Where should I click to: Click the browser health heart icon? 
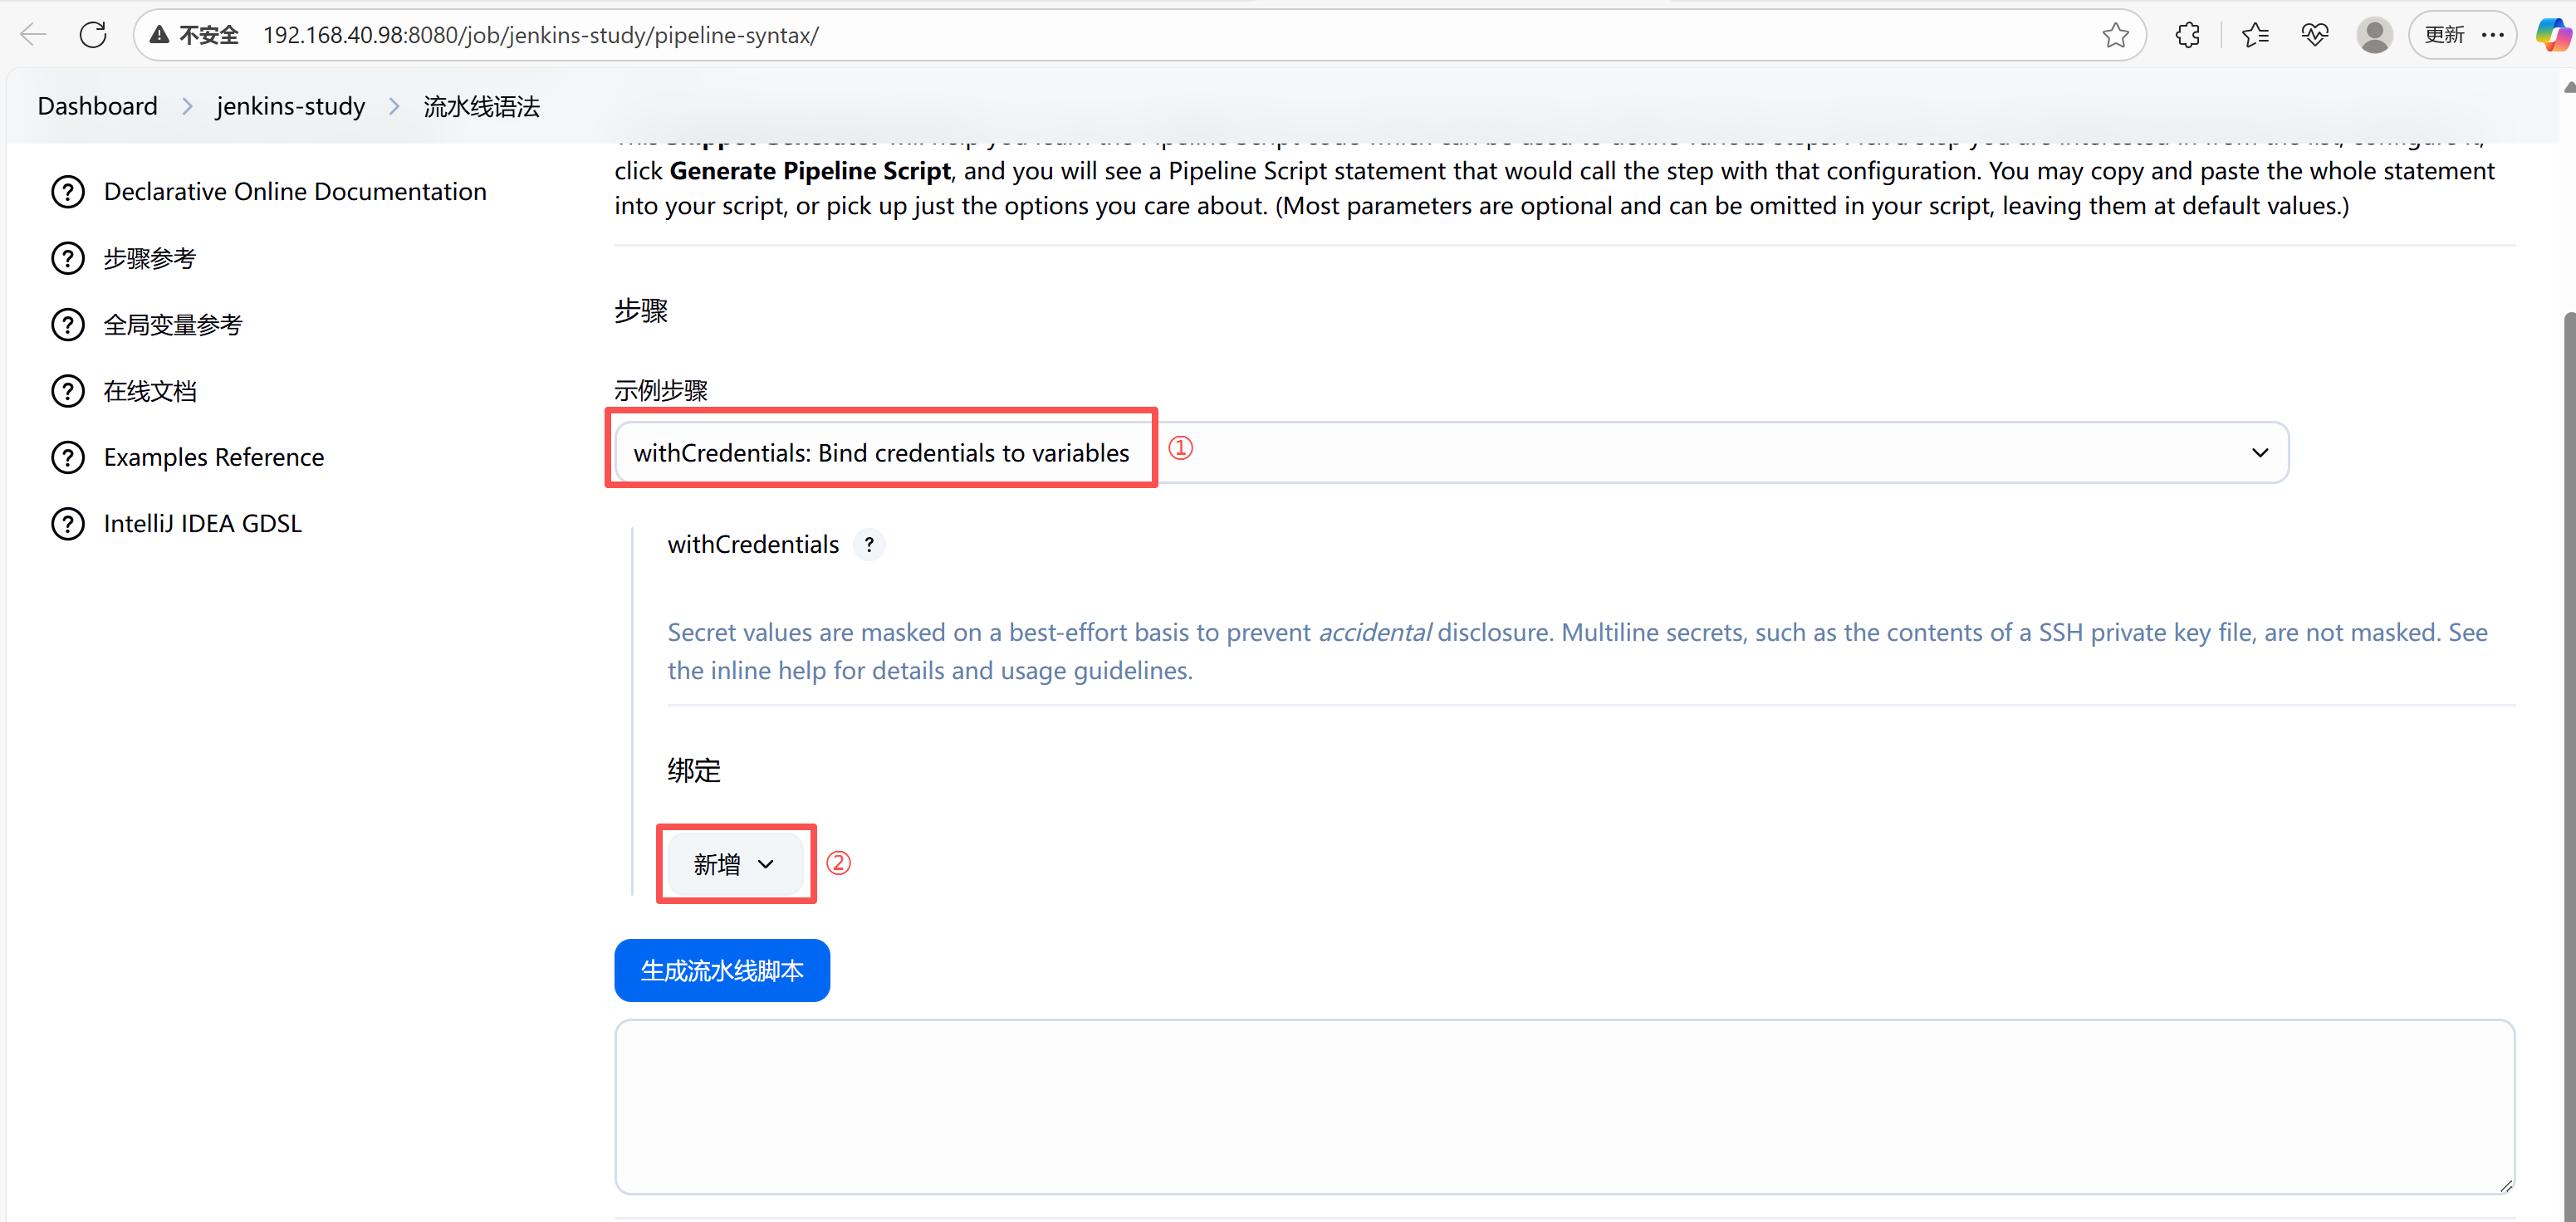tap(2314, 35)
